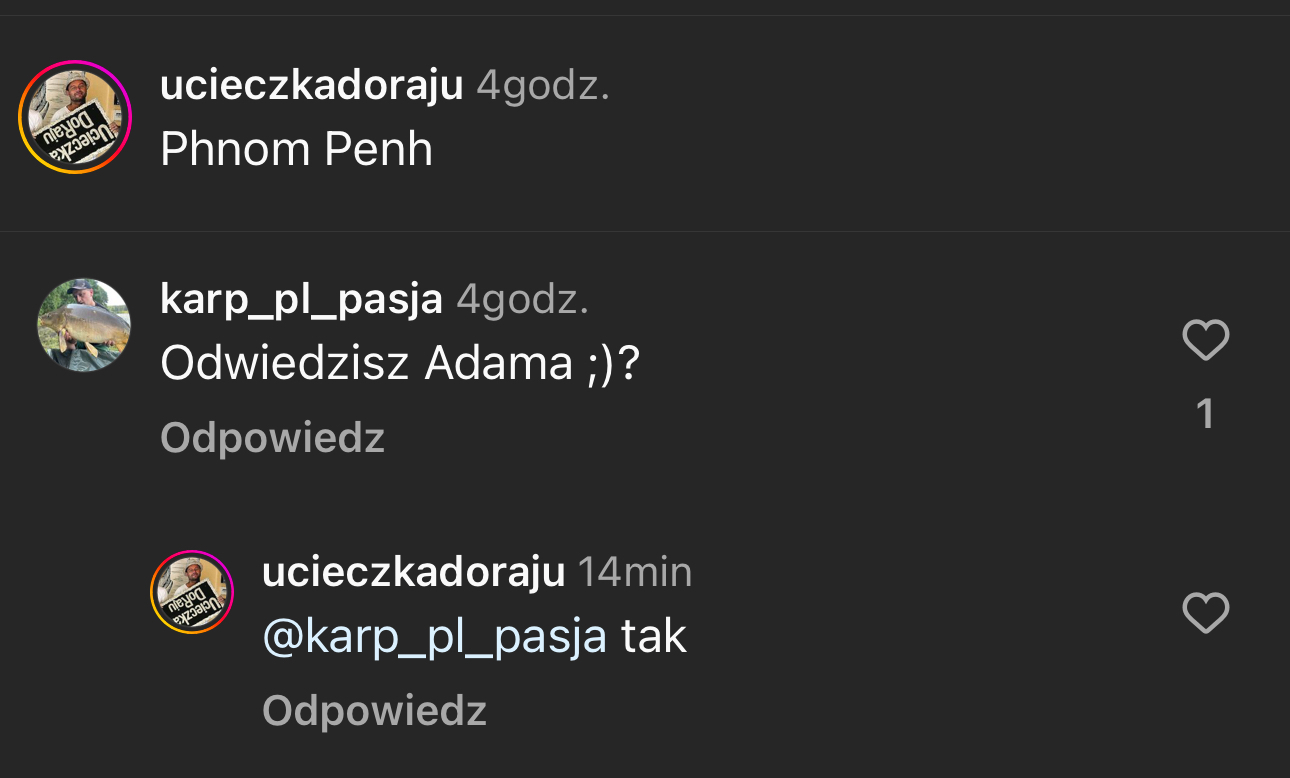Like the karp_pl_pasja comment with heart

click(1205, 341)
